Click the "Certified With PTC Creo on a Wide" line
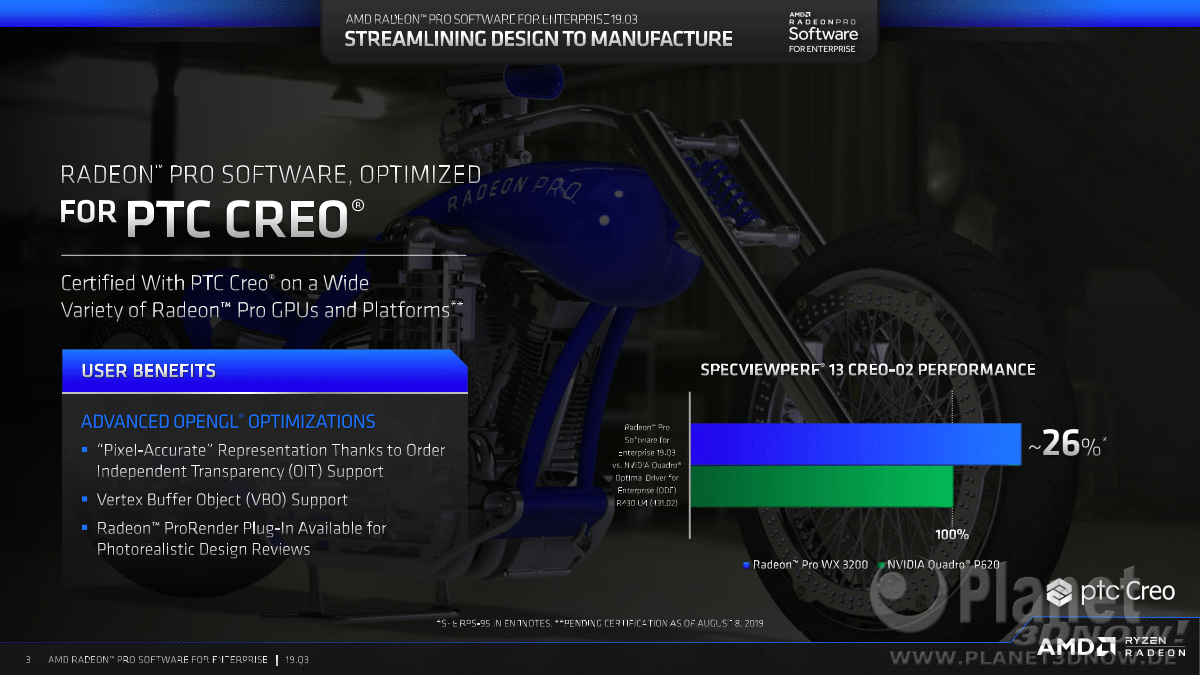This screenshot has width=1200, height=675. coord(215,283)
